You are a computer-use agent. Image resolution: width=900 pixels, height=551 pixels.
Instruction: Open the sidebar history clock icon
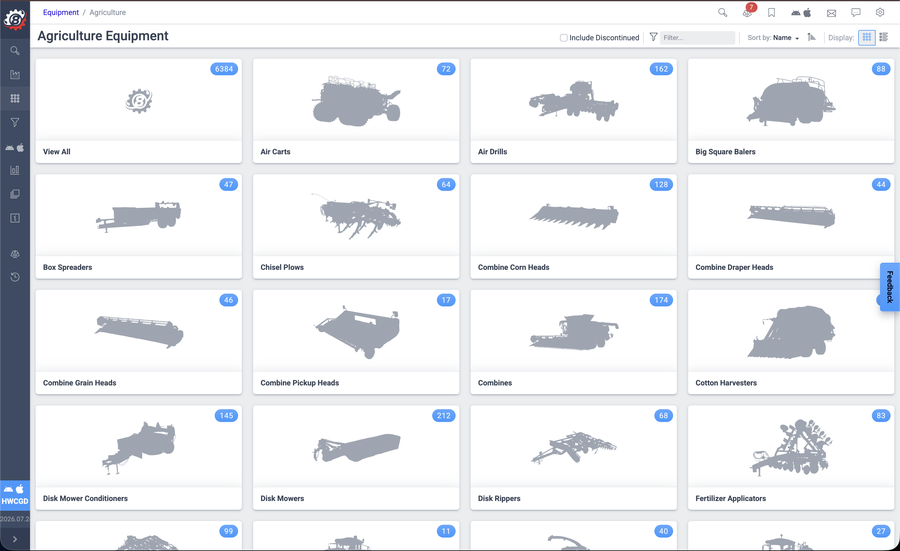pyautogui.click(x=15, y=277)
